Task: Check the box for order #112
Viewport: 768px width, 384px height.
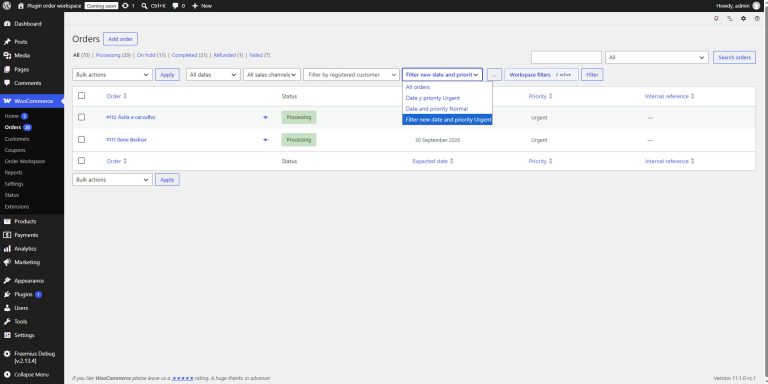Action: point(81,117)
